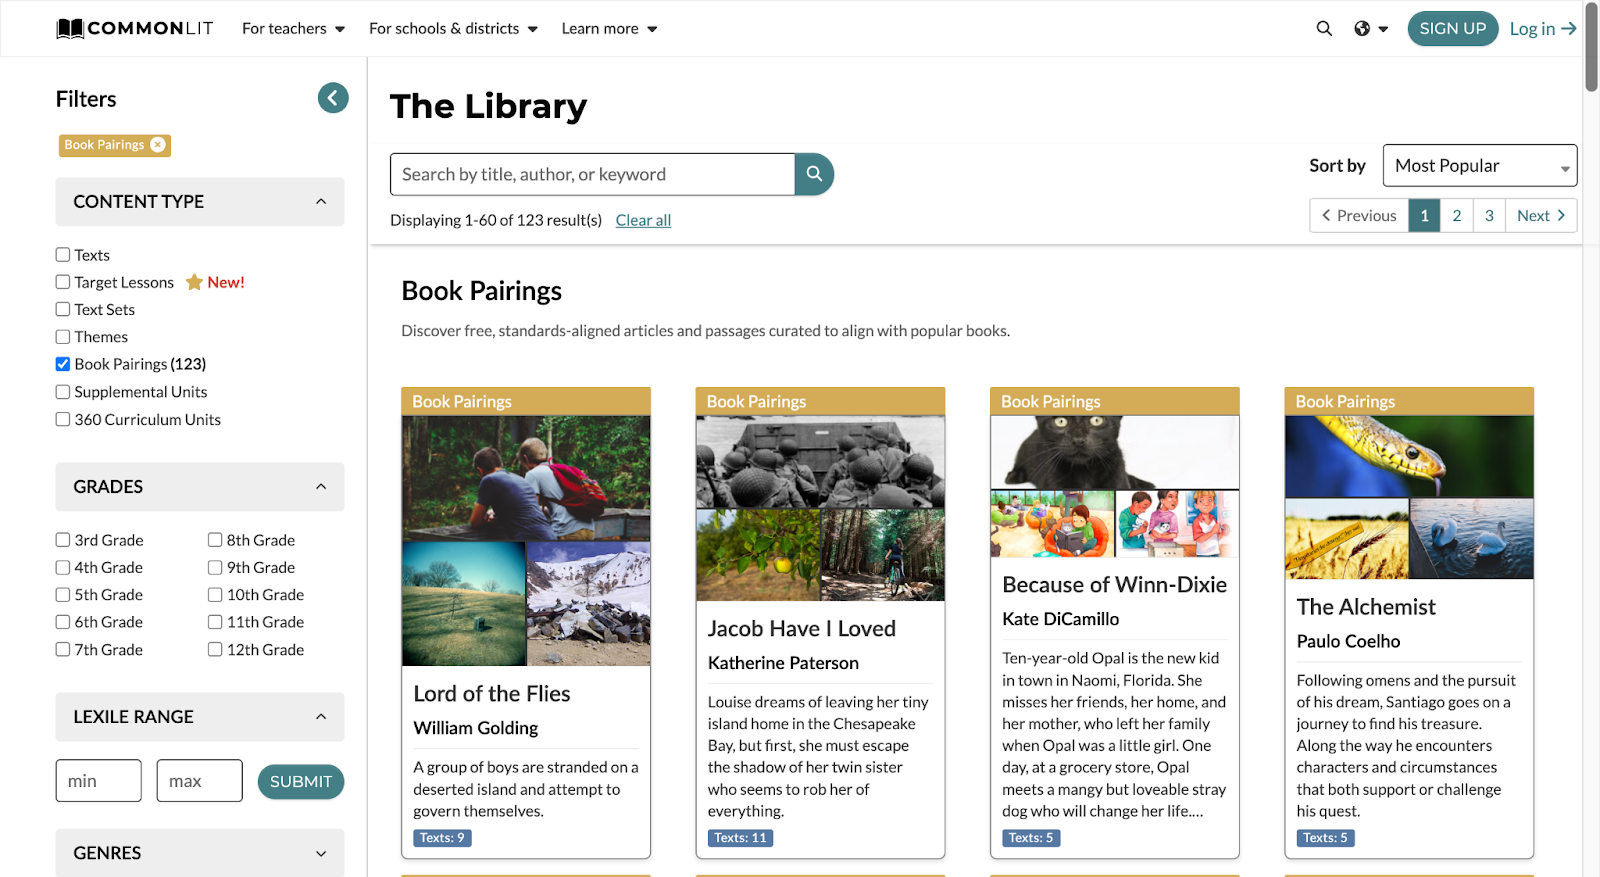The width and height of the screenshot is (1600, 877).
Task: Open the Learn more menu
Action: (609, 28)
